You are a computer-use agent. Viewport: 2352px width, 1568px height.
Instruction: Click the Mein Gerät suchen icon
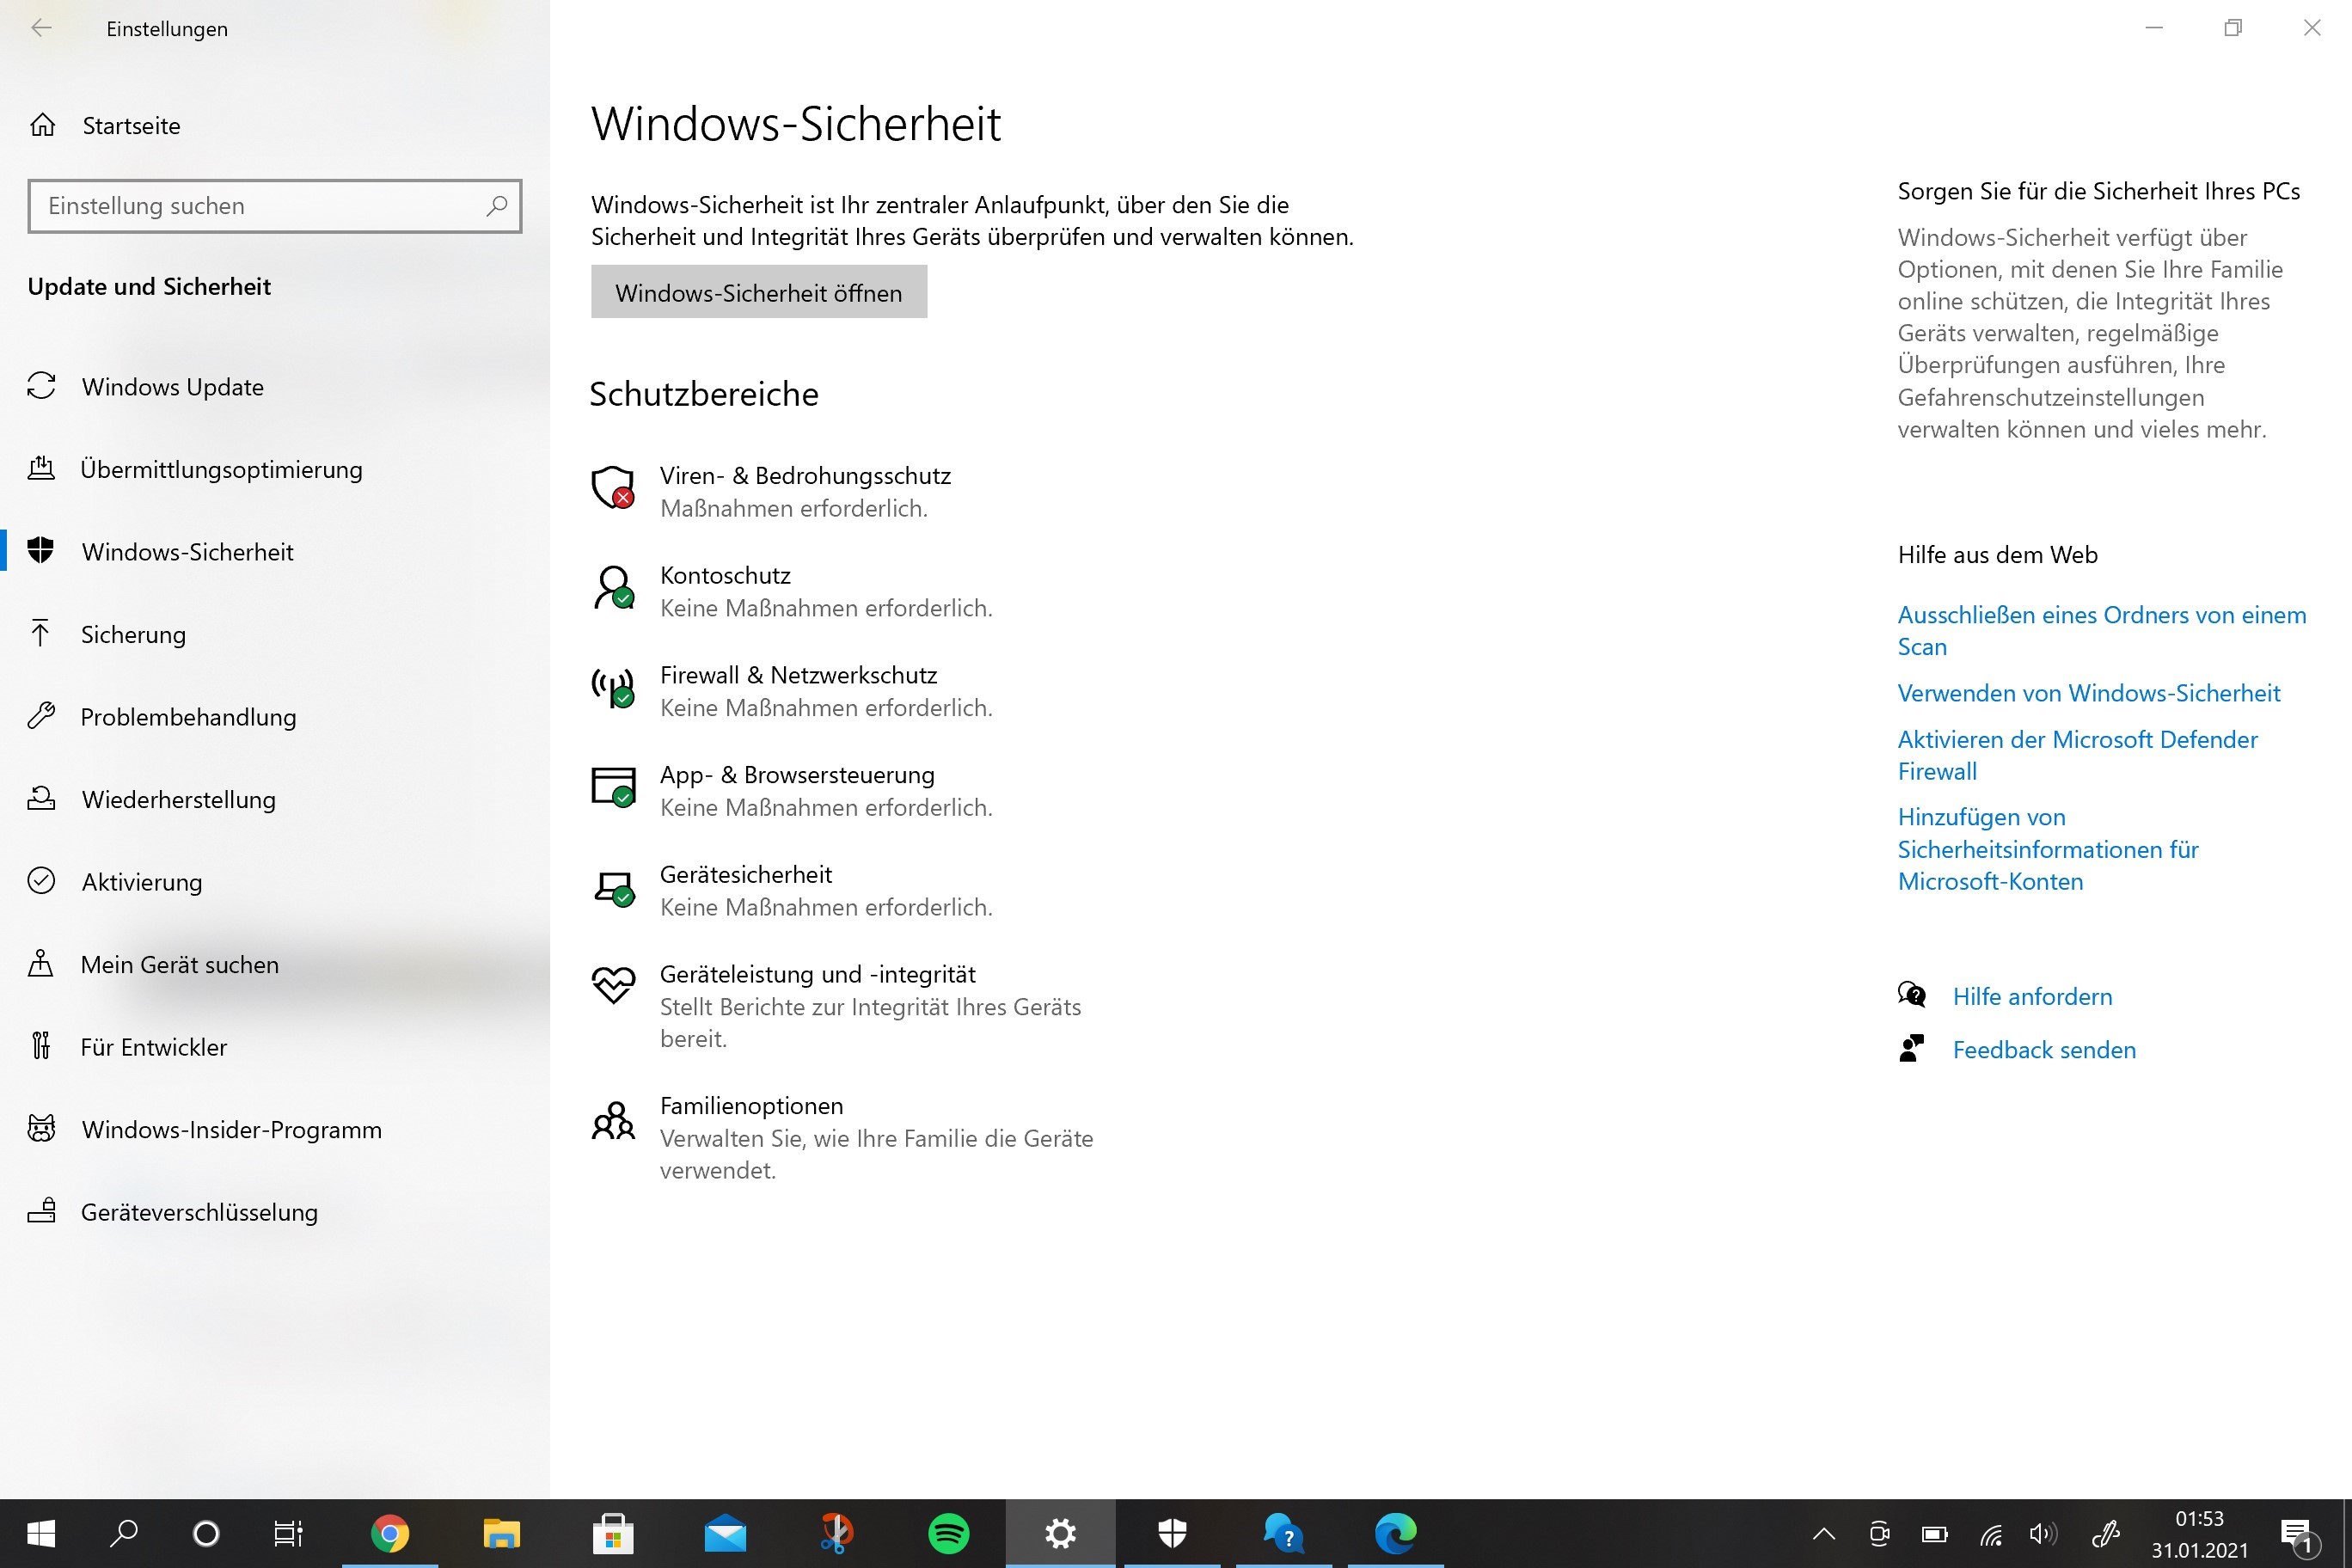point(41,964)
